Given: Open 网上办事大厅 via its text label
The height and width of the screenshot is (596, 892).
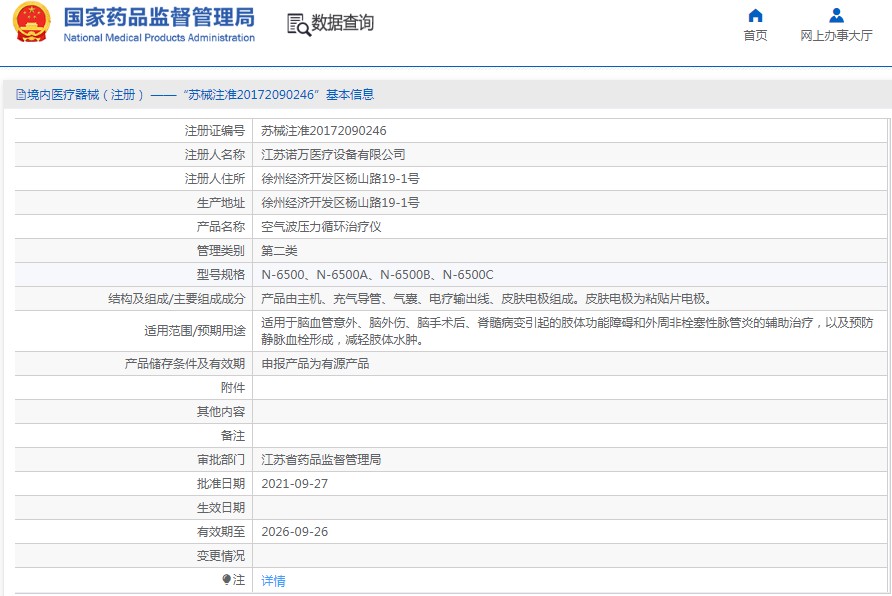Looking at the screenshot, I should click(x=836, y=36).
